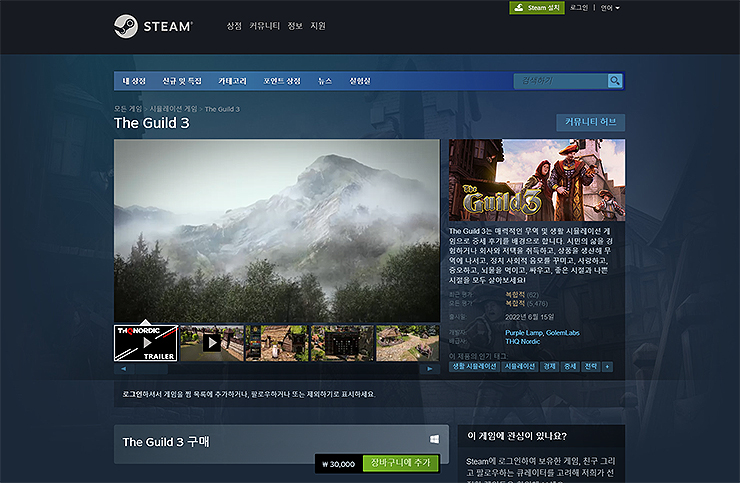Image resolution: width=740 pixels, height=483 pixels.
Task: Open the 상점 top menu
Action: 234,26
